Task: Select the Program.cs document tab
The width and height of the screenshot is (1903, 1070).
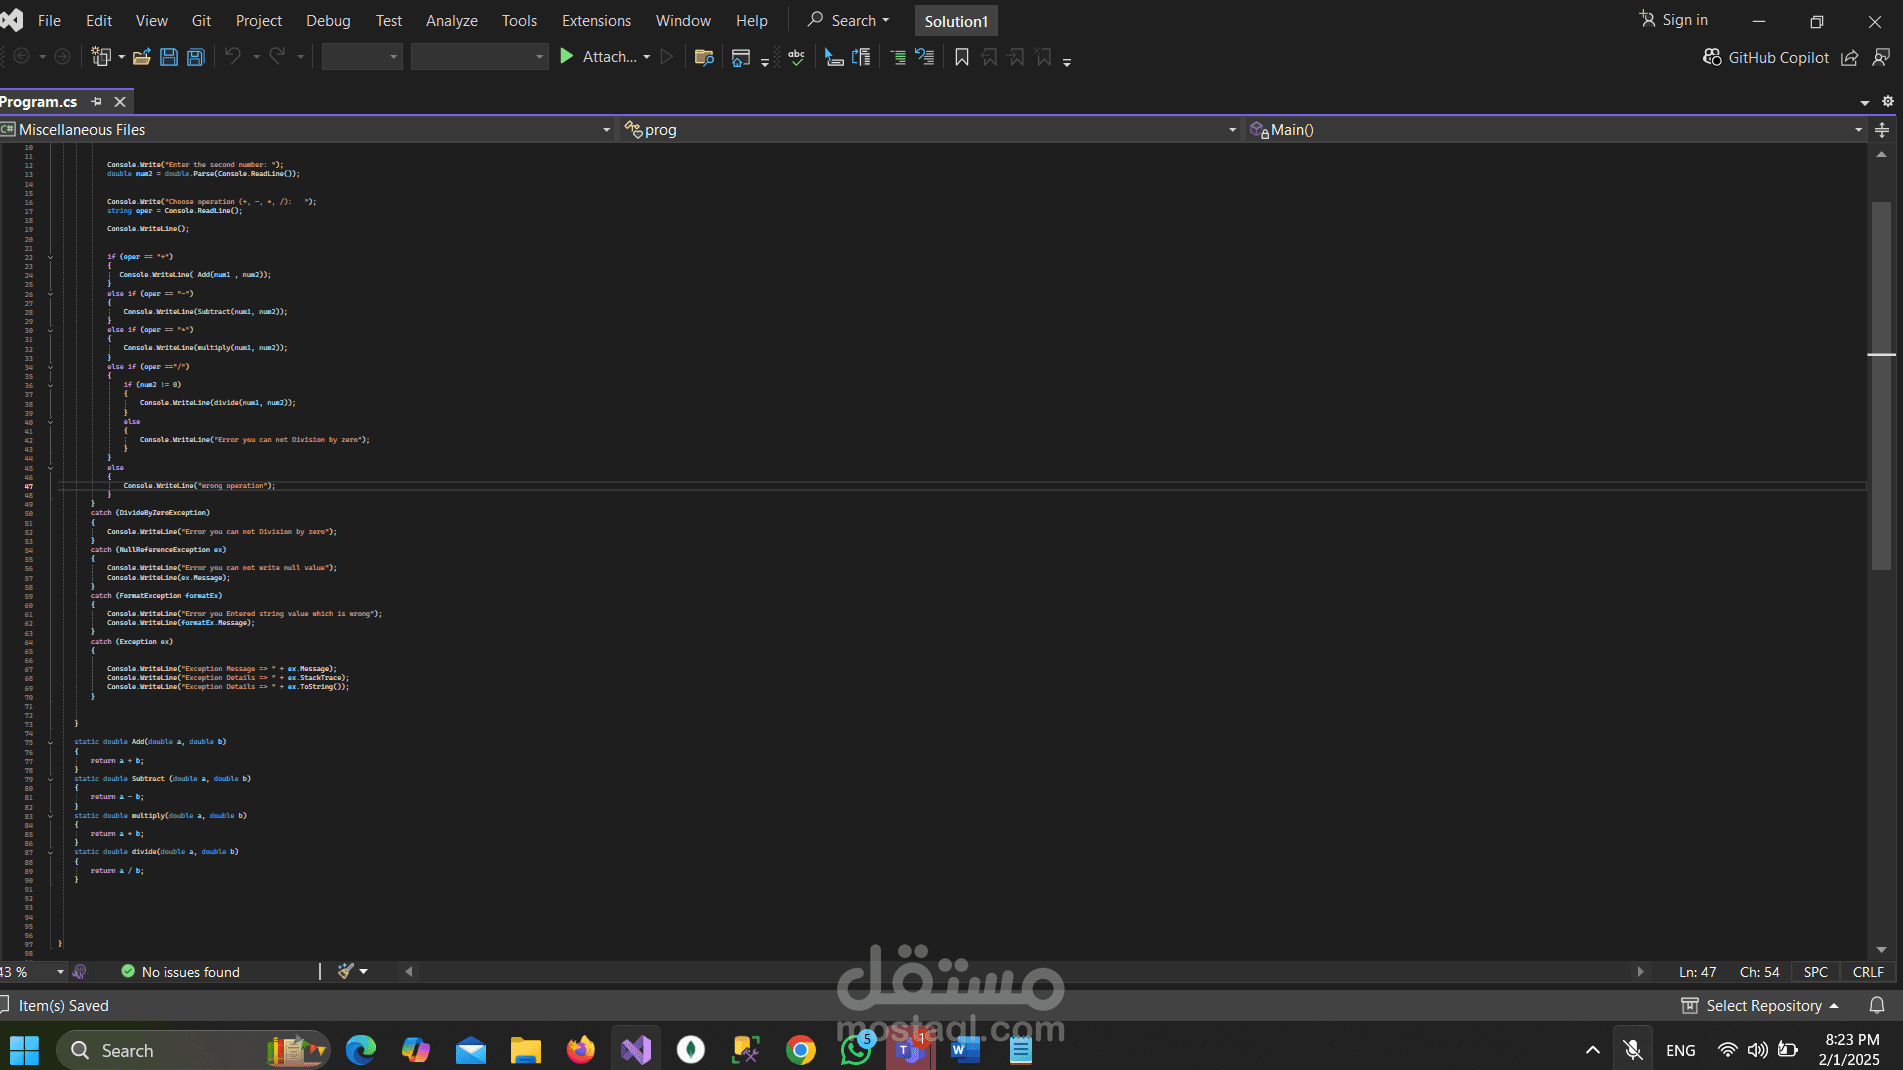Action: click(x=39, y=101)
